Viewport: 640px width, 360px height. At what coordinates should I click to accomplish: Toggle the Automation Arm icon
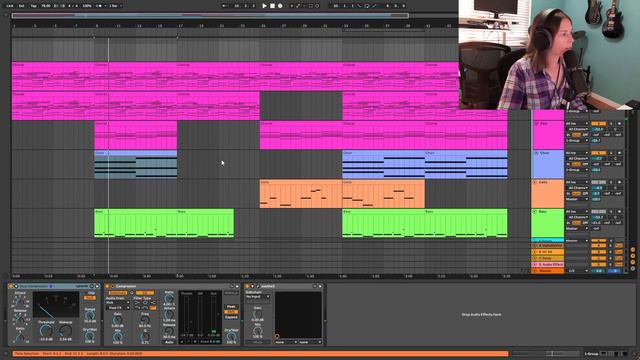point(298,6)
